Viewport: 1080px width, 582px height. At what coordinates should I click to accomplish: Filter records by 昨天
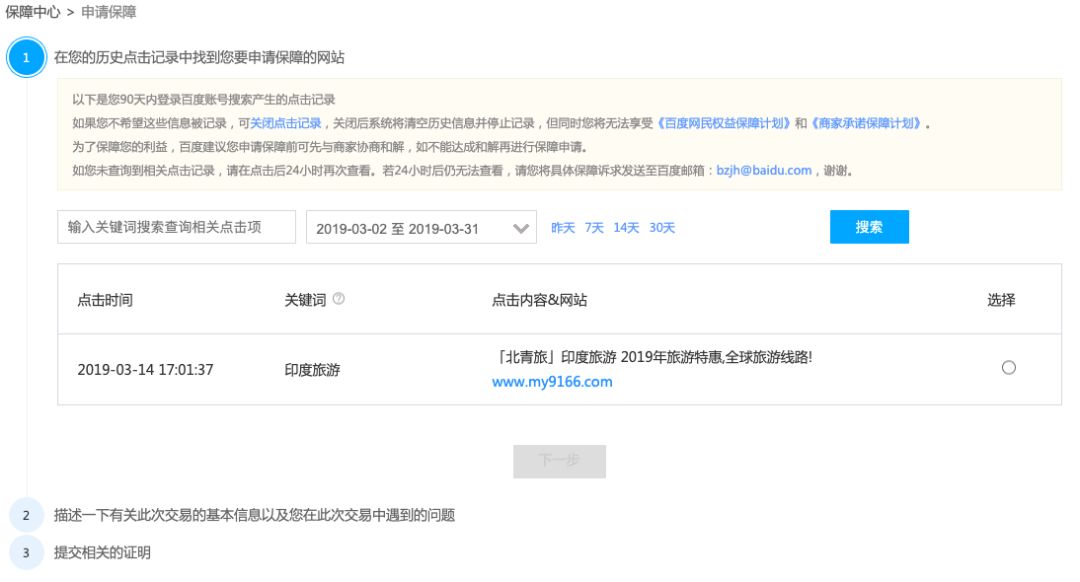pos(563,228)
